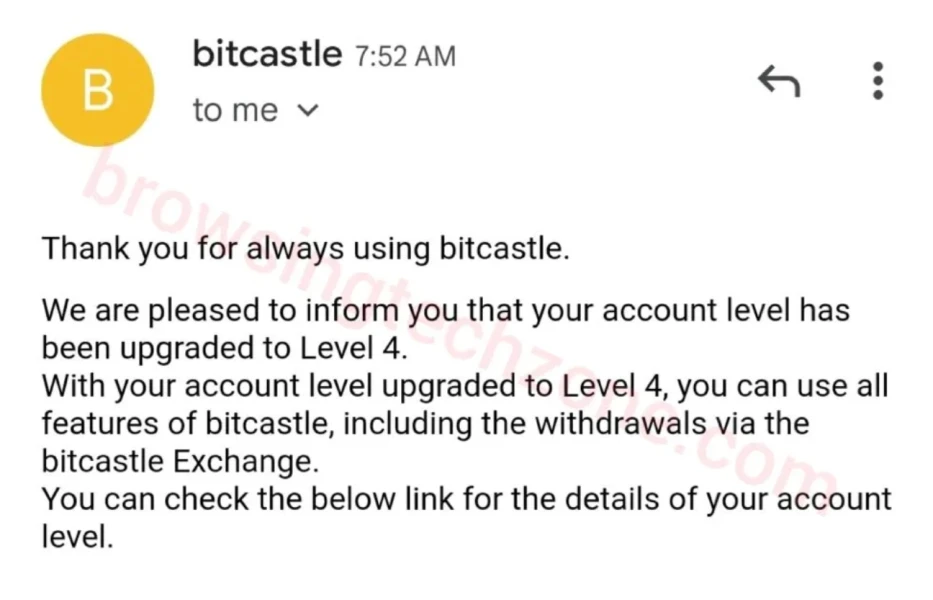Click the yellow B sender avatar

(98, 91)
